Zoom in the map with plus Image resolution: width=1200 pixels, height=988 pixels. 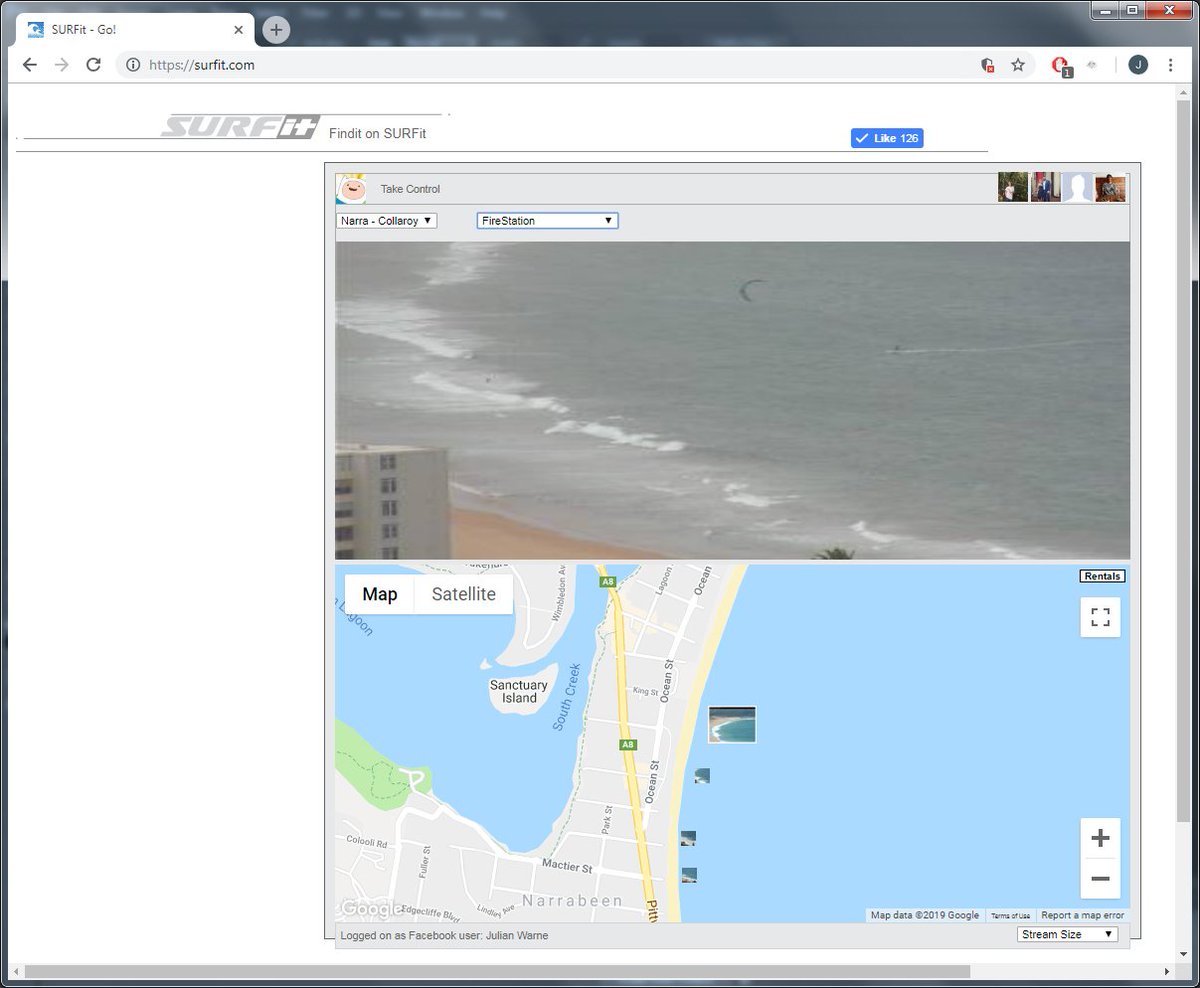click(1100, 838)
